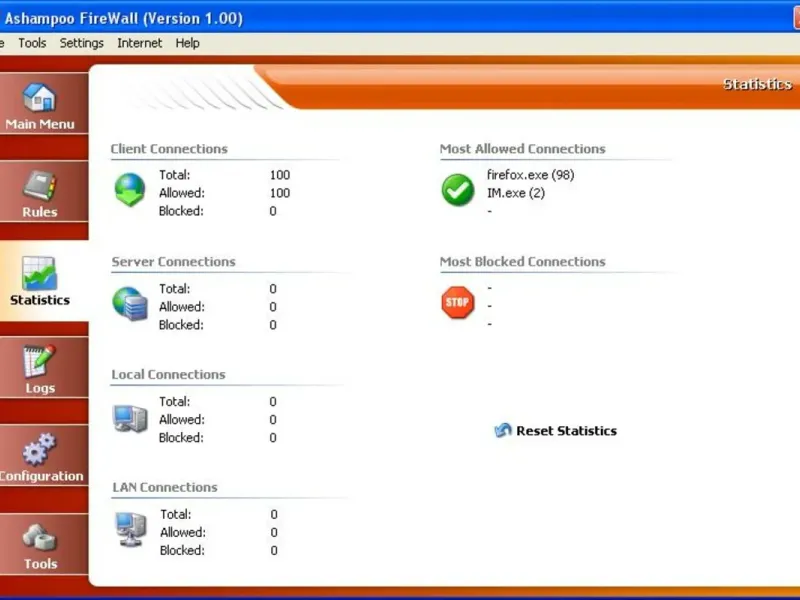Click the firefox.exe (98) entry
800x600 pixels.
pyautogui.click(x=531, y=175)
